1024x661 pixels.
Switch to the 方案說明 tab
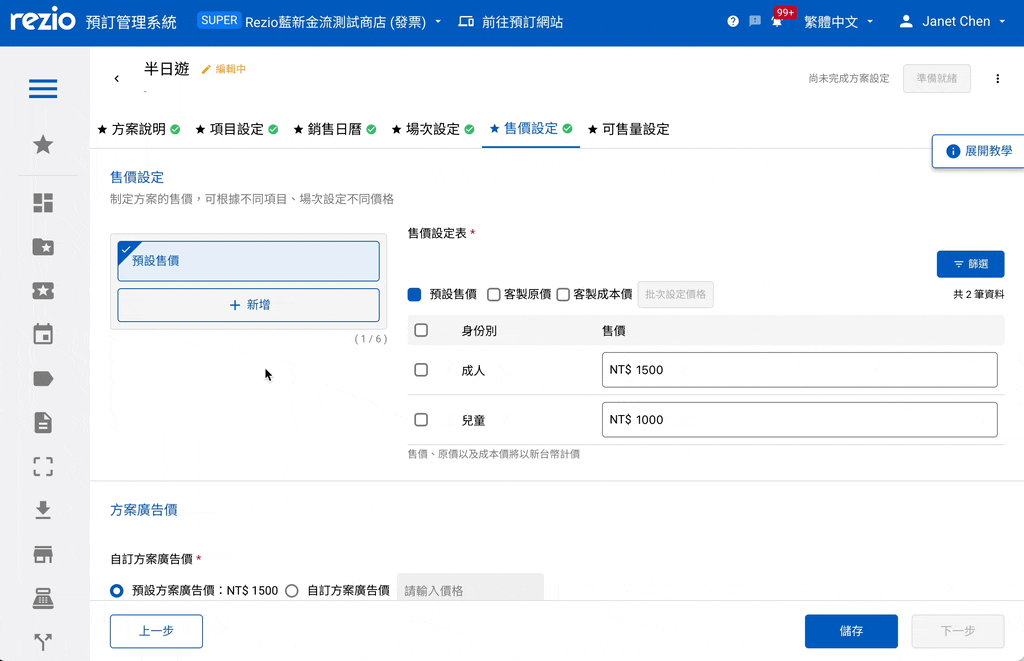click(x=138, y=129)
